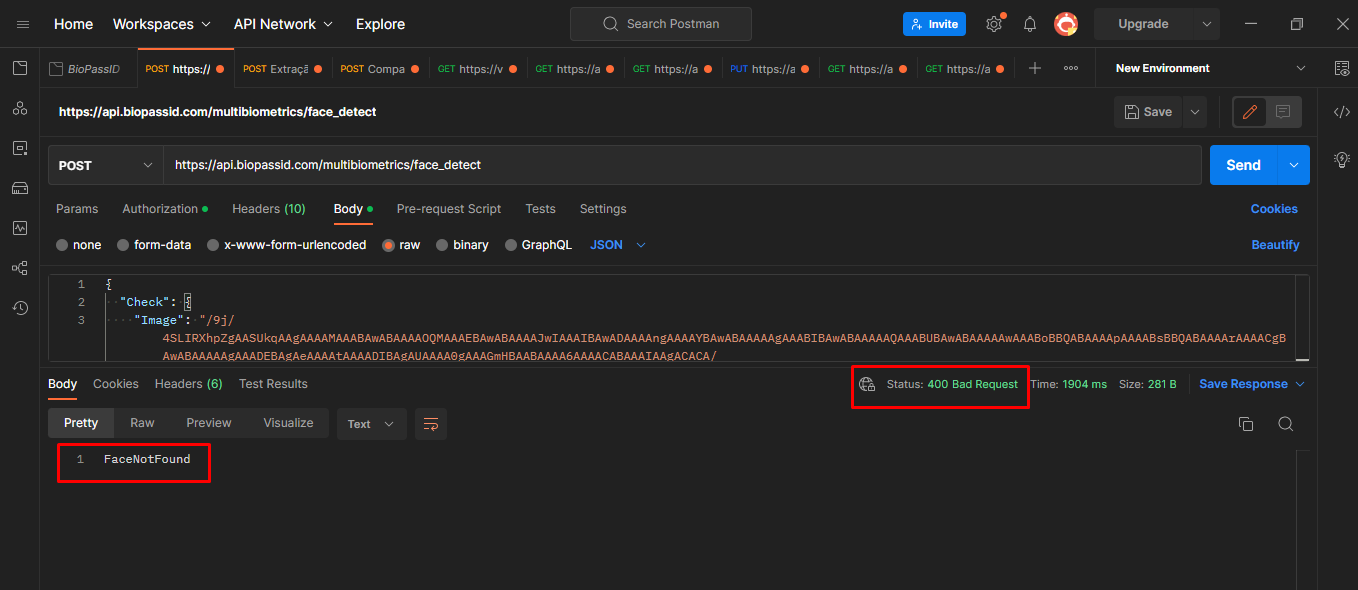1358x590 pixels.
Task: Open the BioPassID tab
Action: pos(88,69)
